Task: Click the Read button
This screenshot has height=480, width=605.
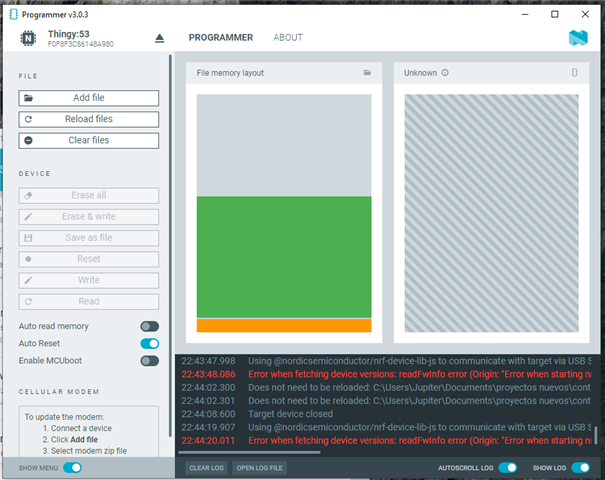Action: [x=88, y=302]
